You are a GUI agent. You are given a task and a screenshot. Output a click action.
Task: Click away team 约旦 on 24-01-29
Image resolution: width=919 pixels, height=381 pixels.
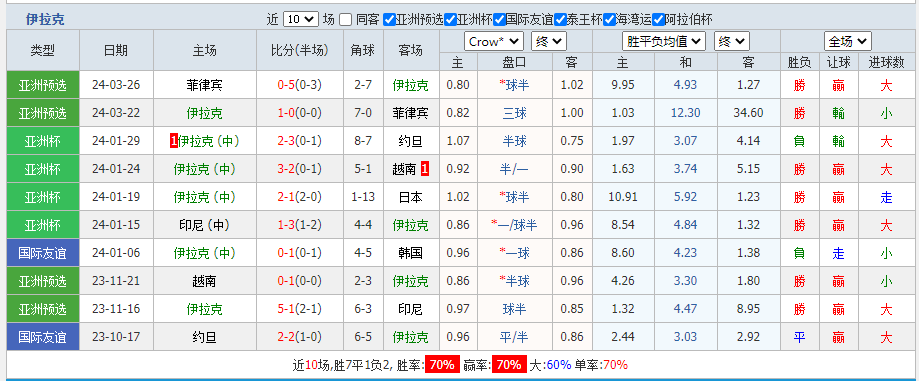coord(410,141)
